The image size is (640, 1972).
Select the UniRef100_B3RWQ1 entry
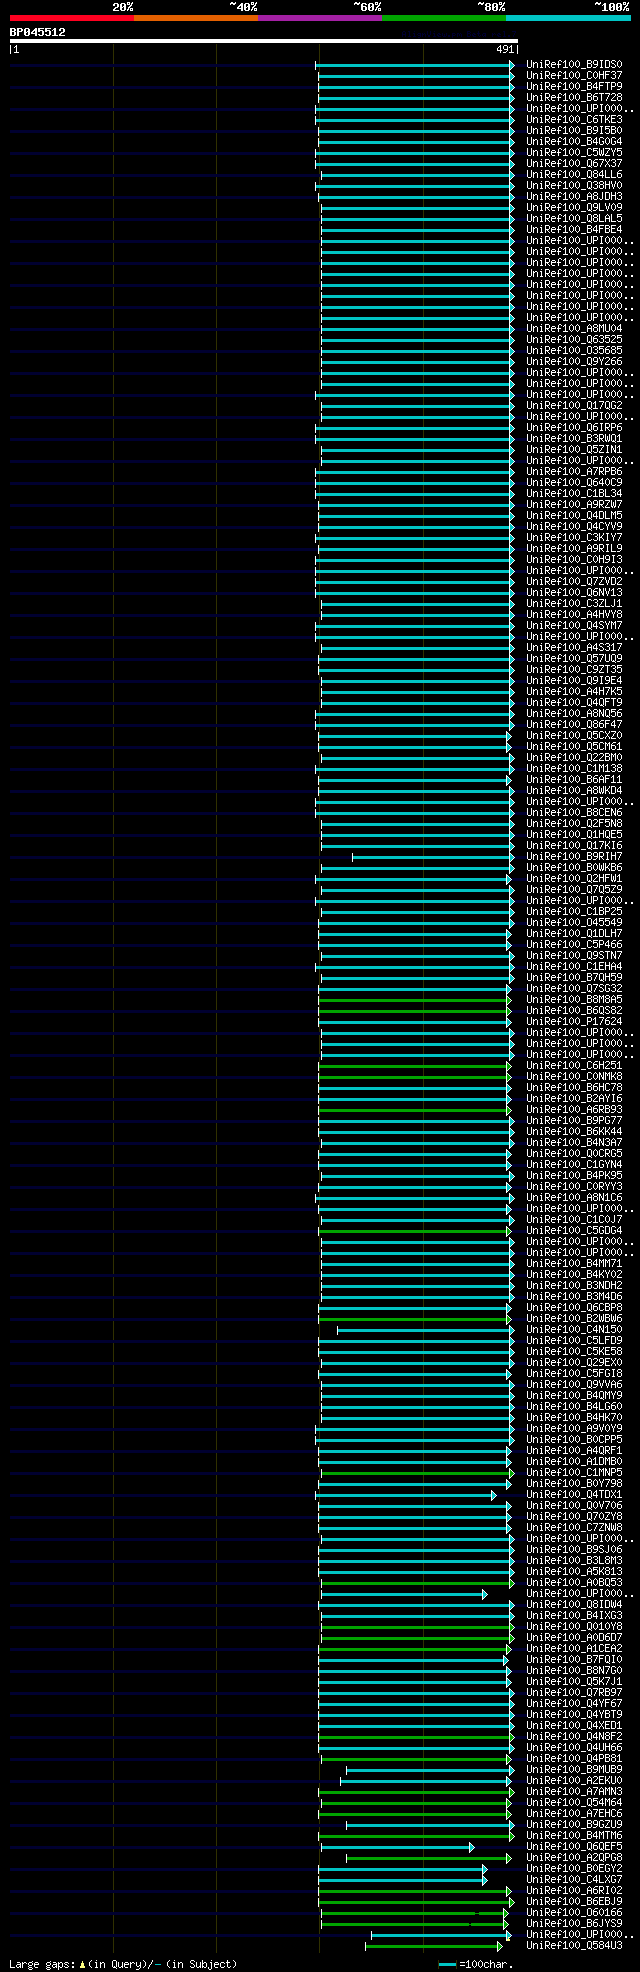pyautogui.click(x=574, y=439)
